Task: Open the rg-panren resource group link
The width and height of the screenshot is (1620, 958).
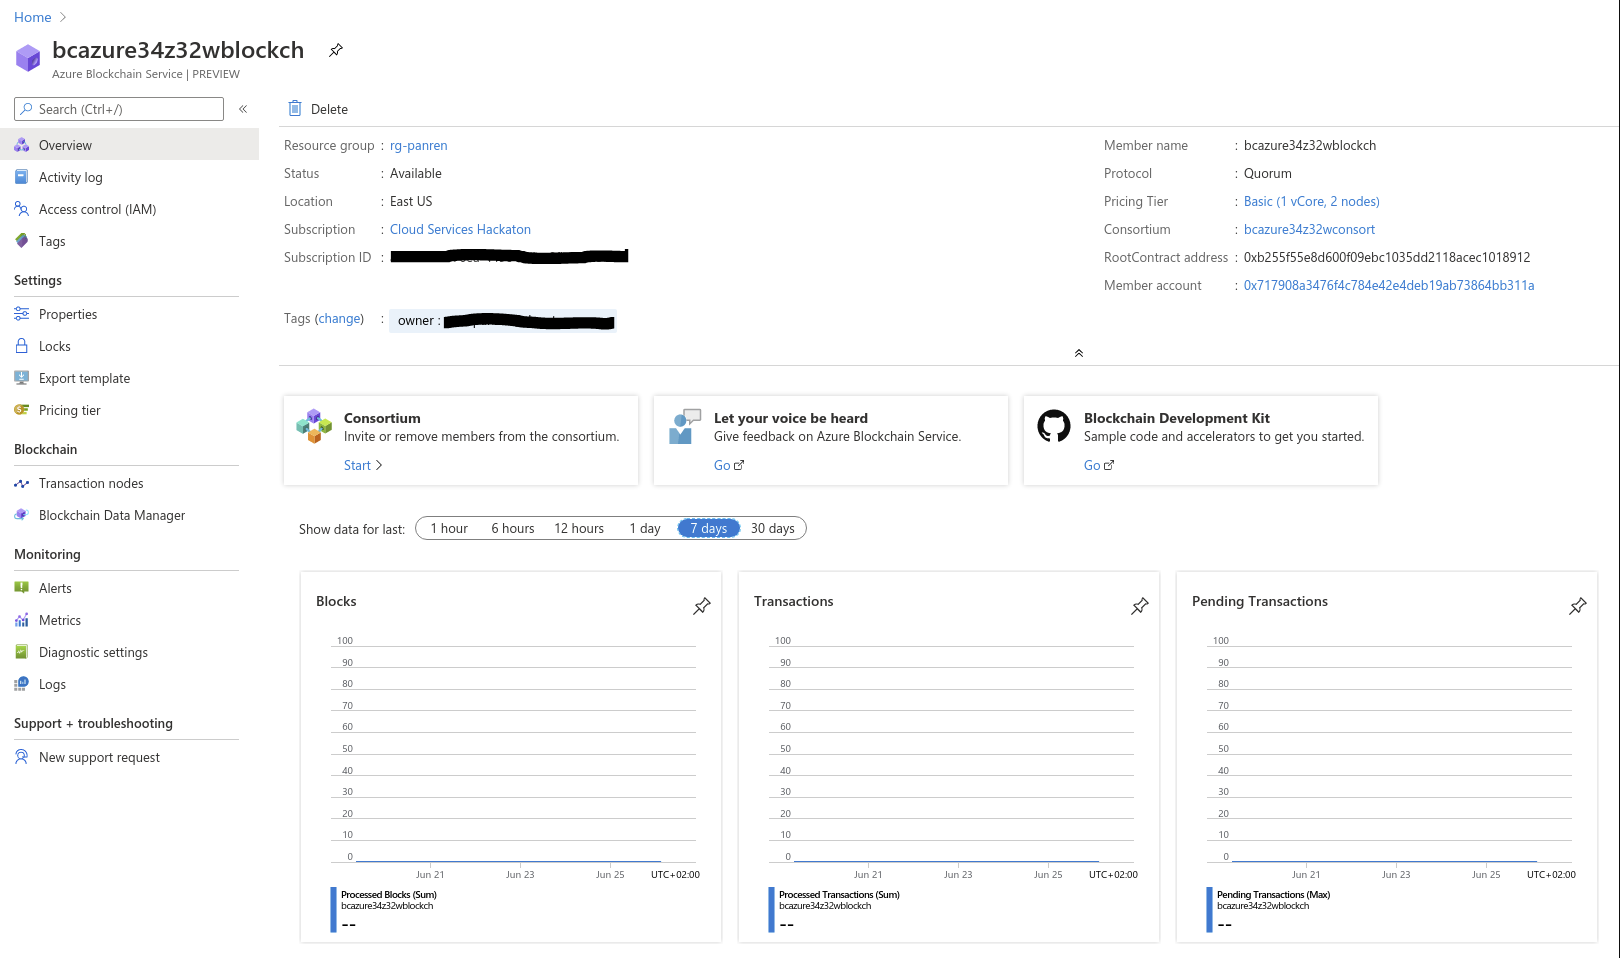Action: 419,145
